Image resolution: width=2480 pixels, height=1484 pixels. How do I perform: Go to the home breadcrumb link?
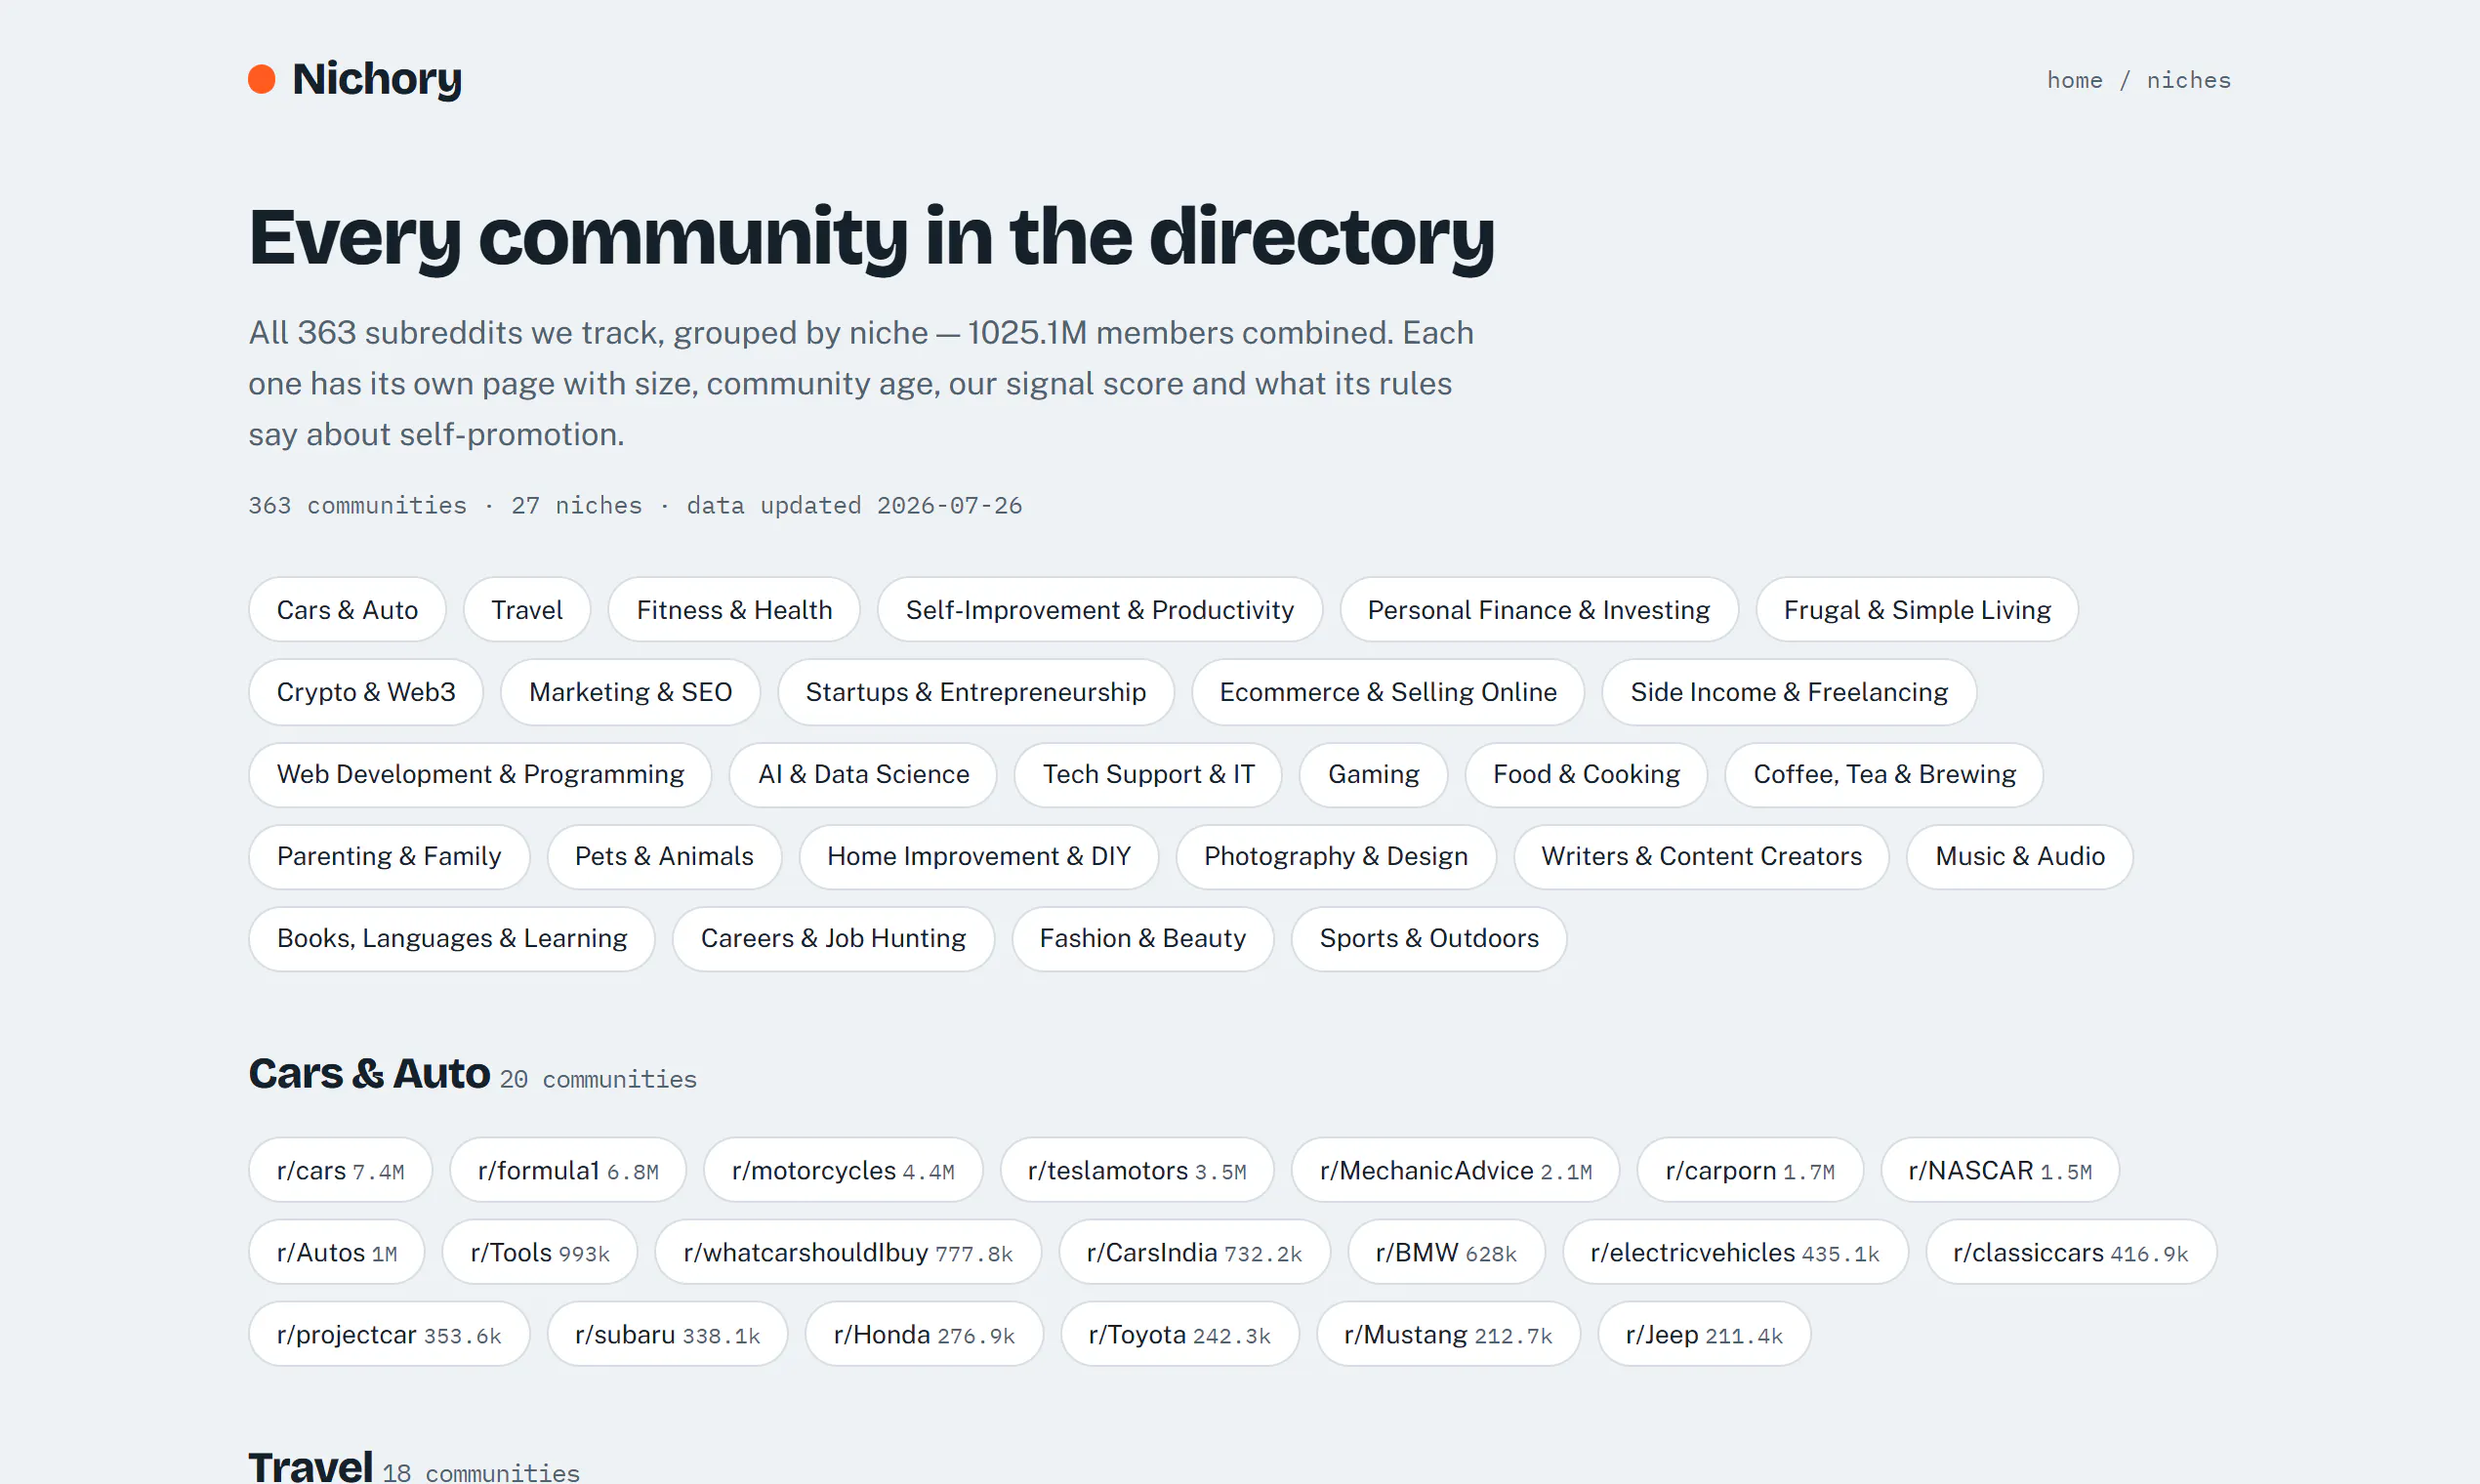click(2074, 80)
